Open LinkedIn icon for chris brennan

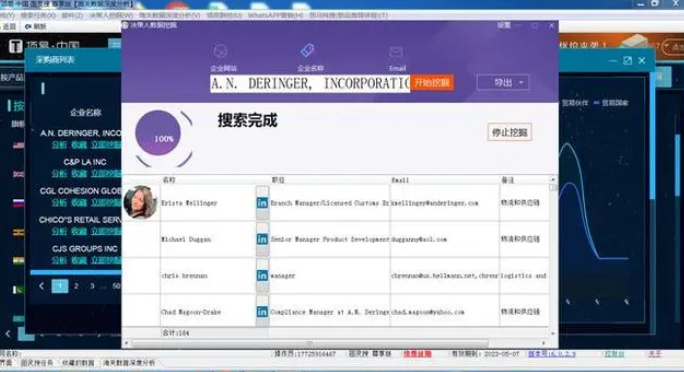[x=262, y=276]
